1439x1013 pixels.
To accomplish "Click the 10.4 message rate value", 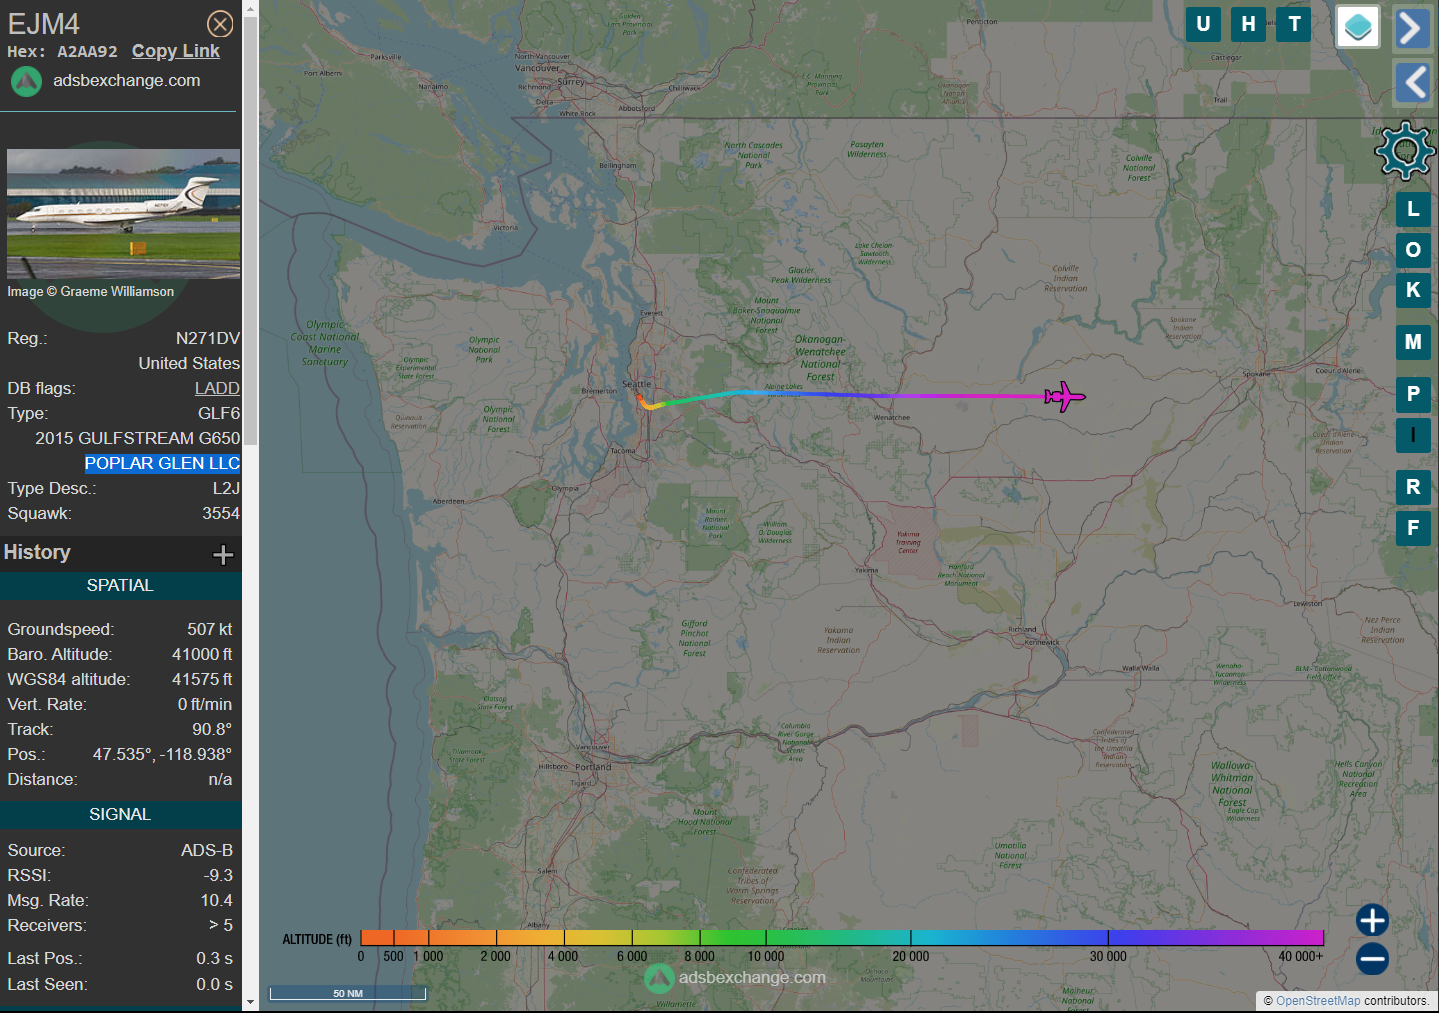I will click(x=217, y=900).
